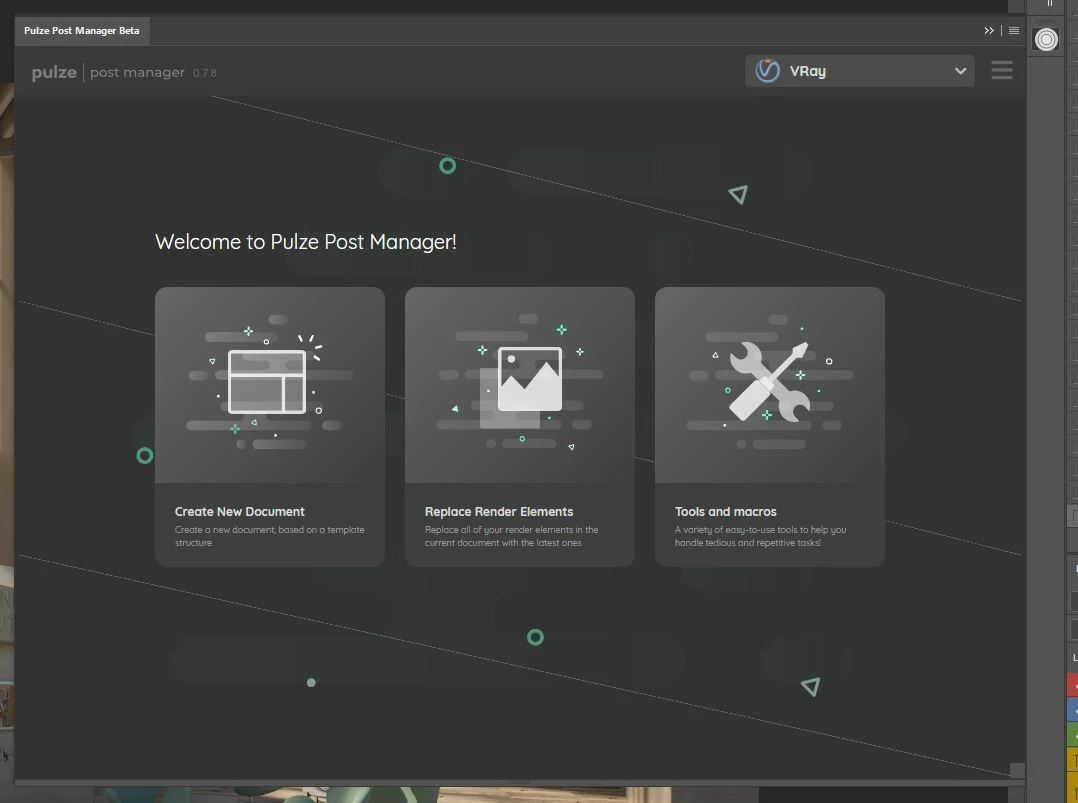Click the Tools and macros card illustration
The image size is (1078, 803).
pos(770,385)
